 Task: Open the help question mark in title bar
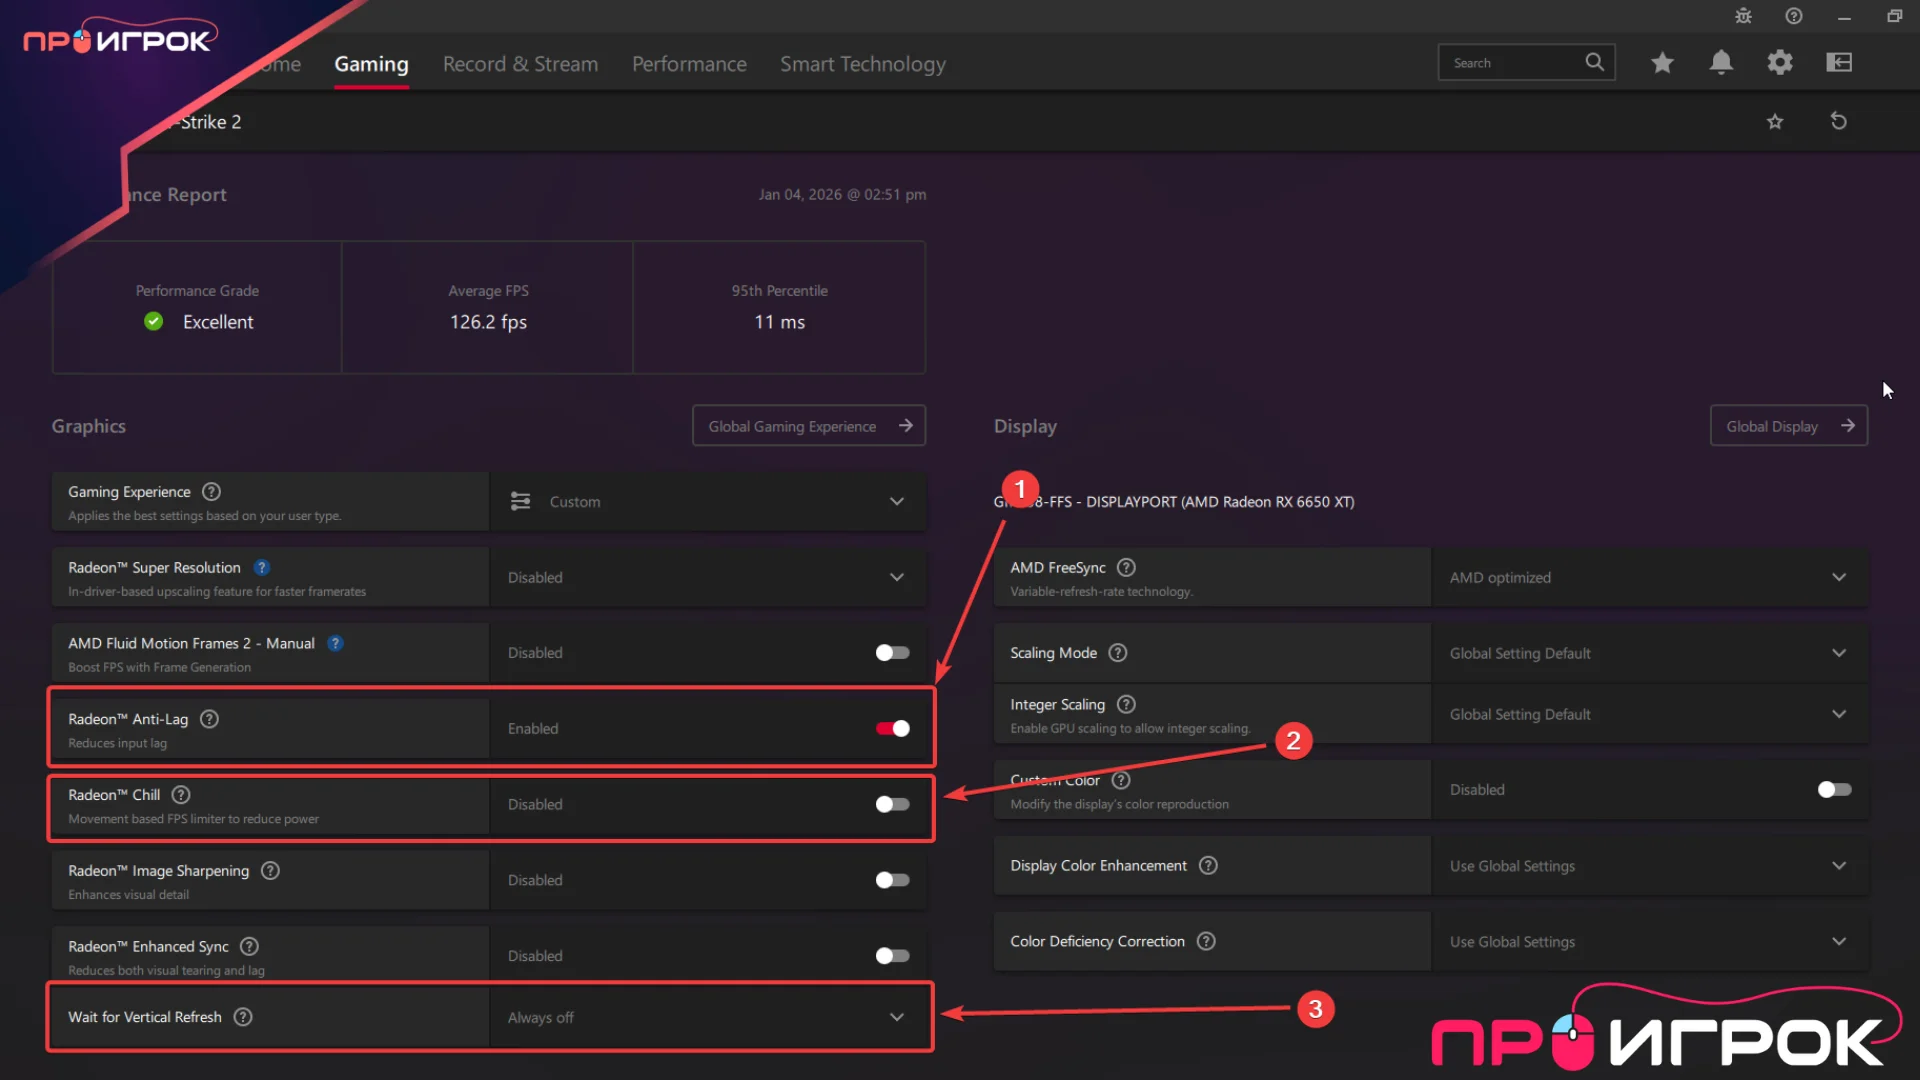pyautogui.click(x=1794, y=16)
